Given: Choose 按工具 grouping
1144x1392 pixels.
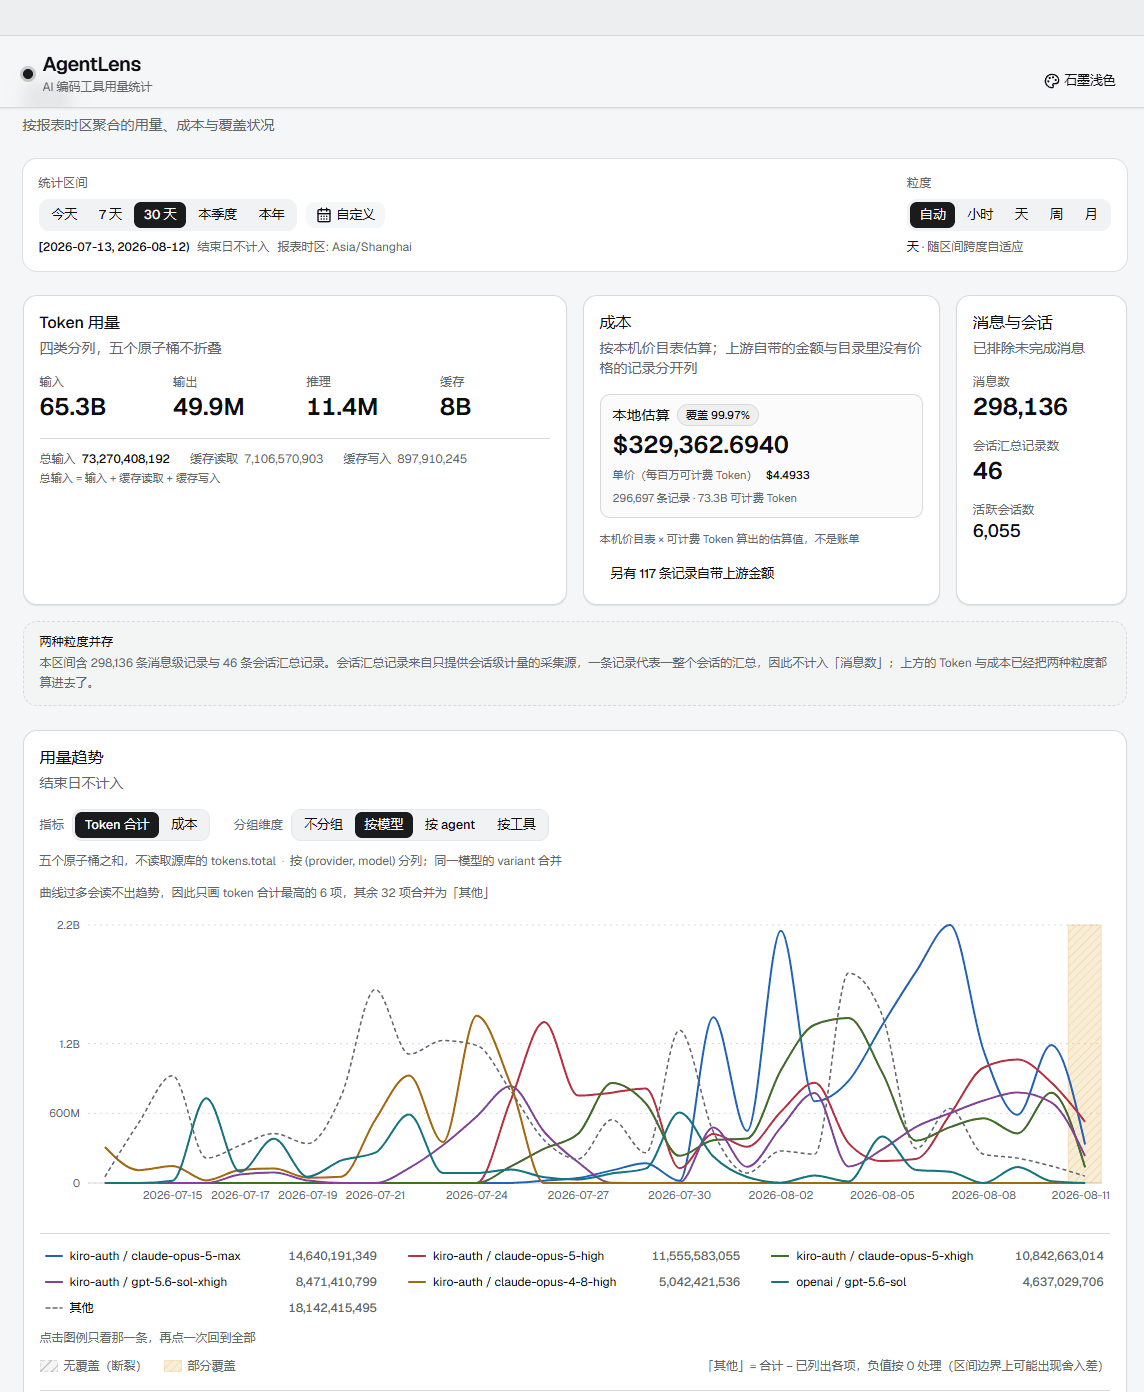Looking at the screenshot, I should point(516,824).
